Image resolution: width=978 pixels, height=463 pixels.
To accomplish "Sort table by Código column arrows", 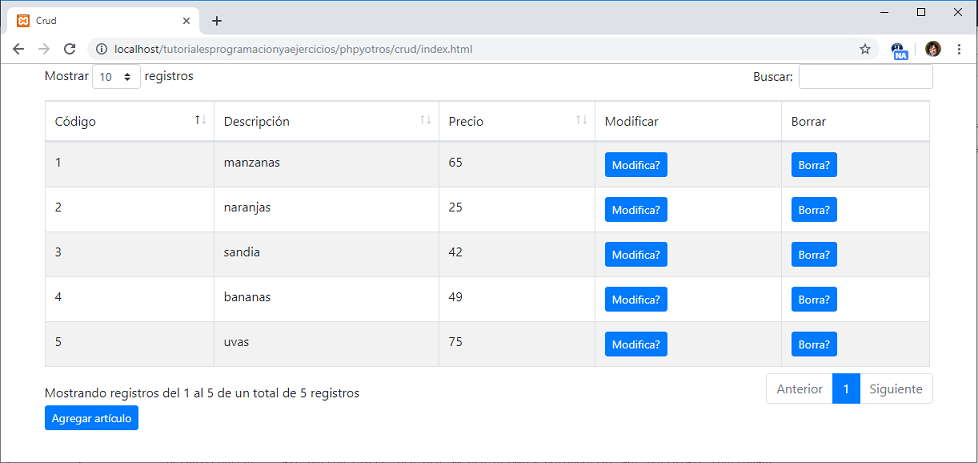I will click(x=200, y=120).
